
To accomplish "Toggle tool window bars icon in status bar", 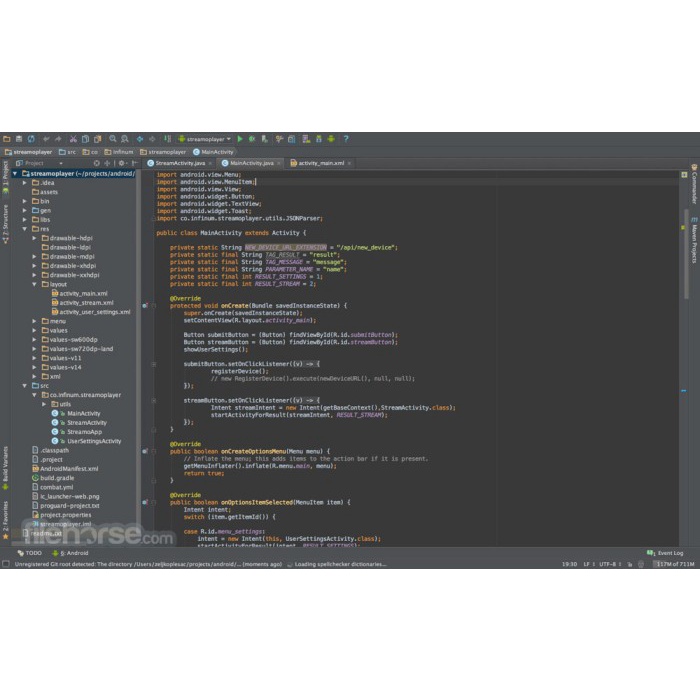I will click(x=6, y=564).
